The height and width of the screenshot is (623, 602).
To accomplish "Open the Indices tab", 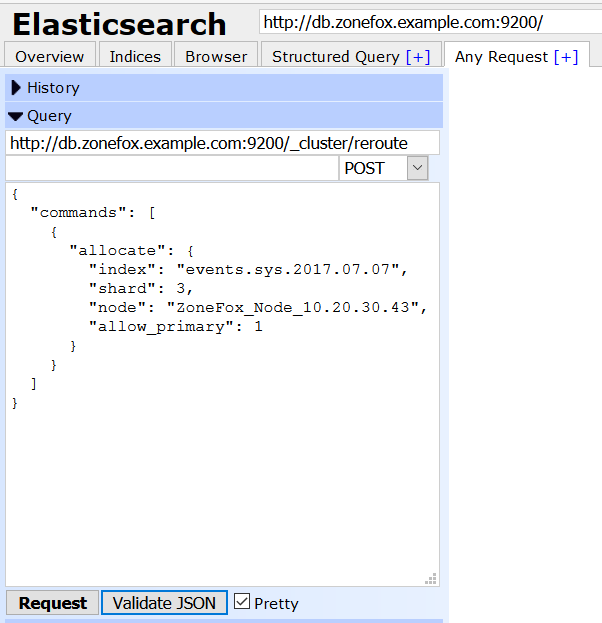I will pyautogui.click(x=135, y=57).
